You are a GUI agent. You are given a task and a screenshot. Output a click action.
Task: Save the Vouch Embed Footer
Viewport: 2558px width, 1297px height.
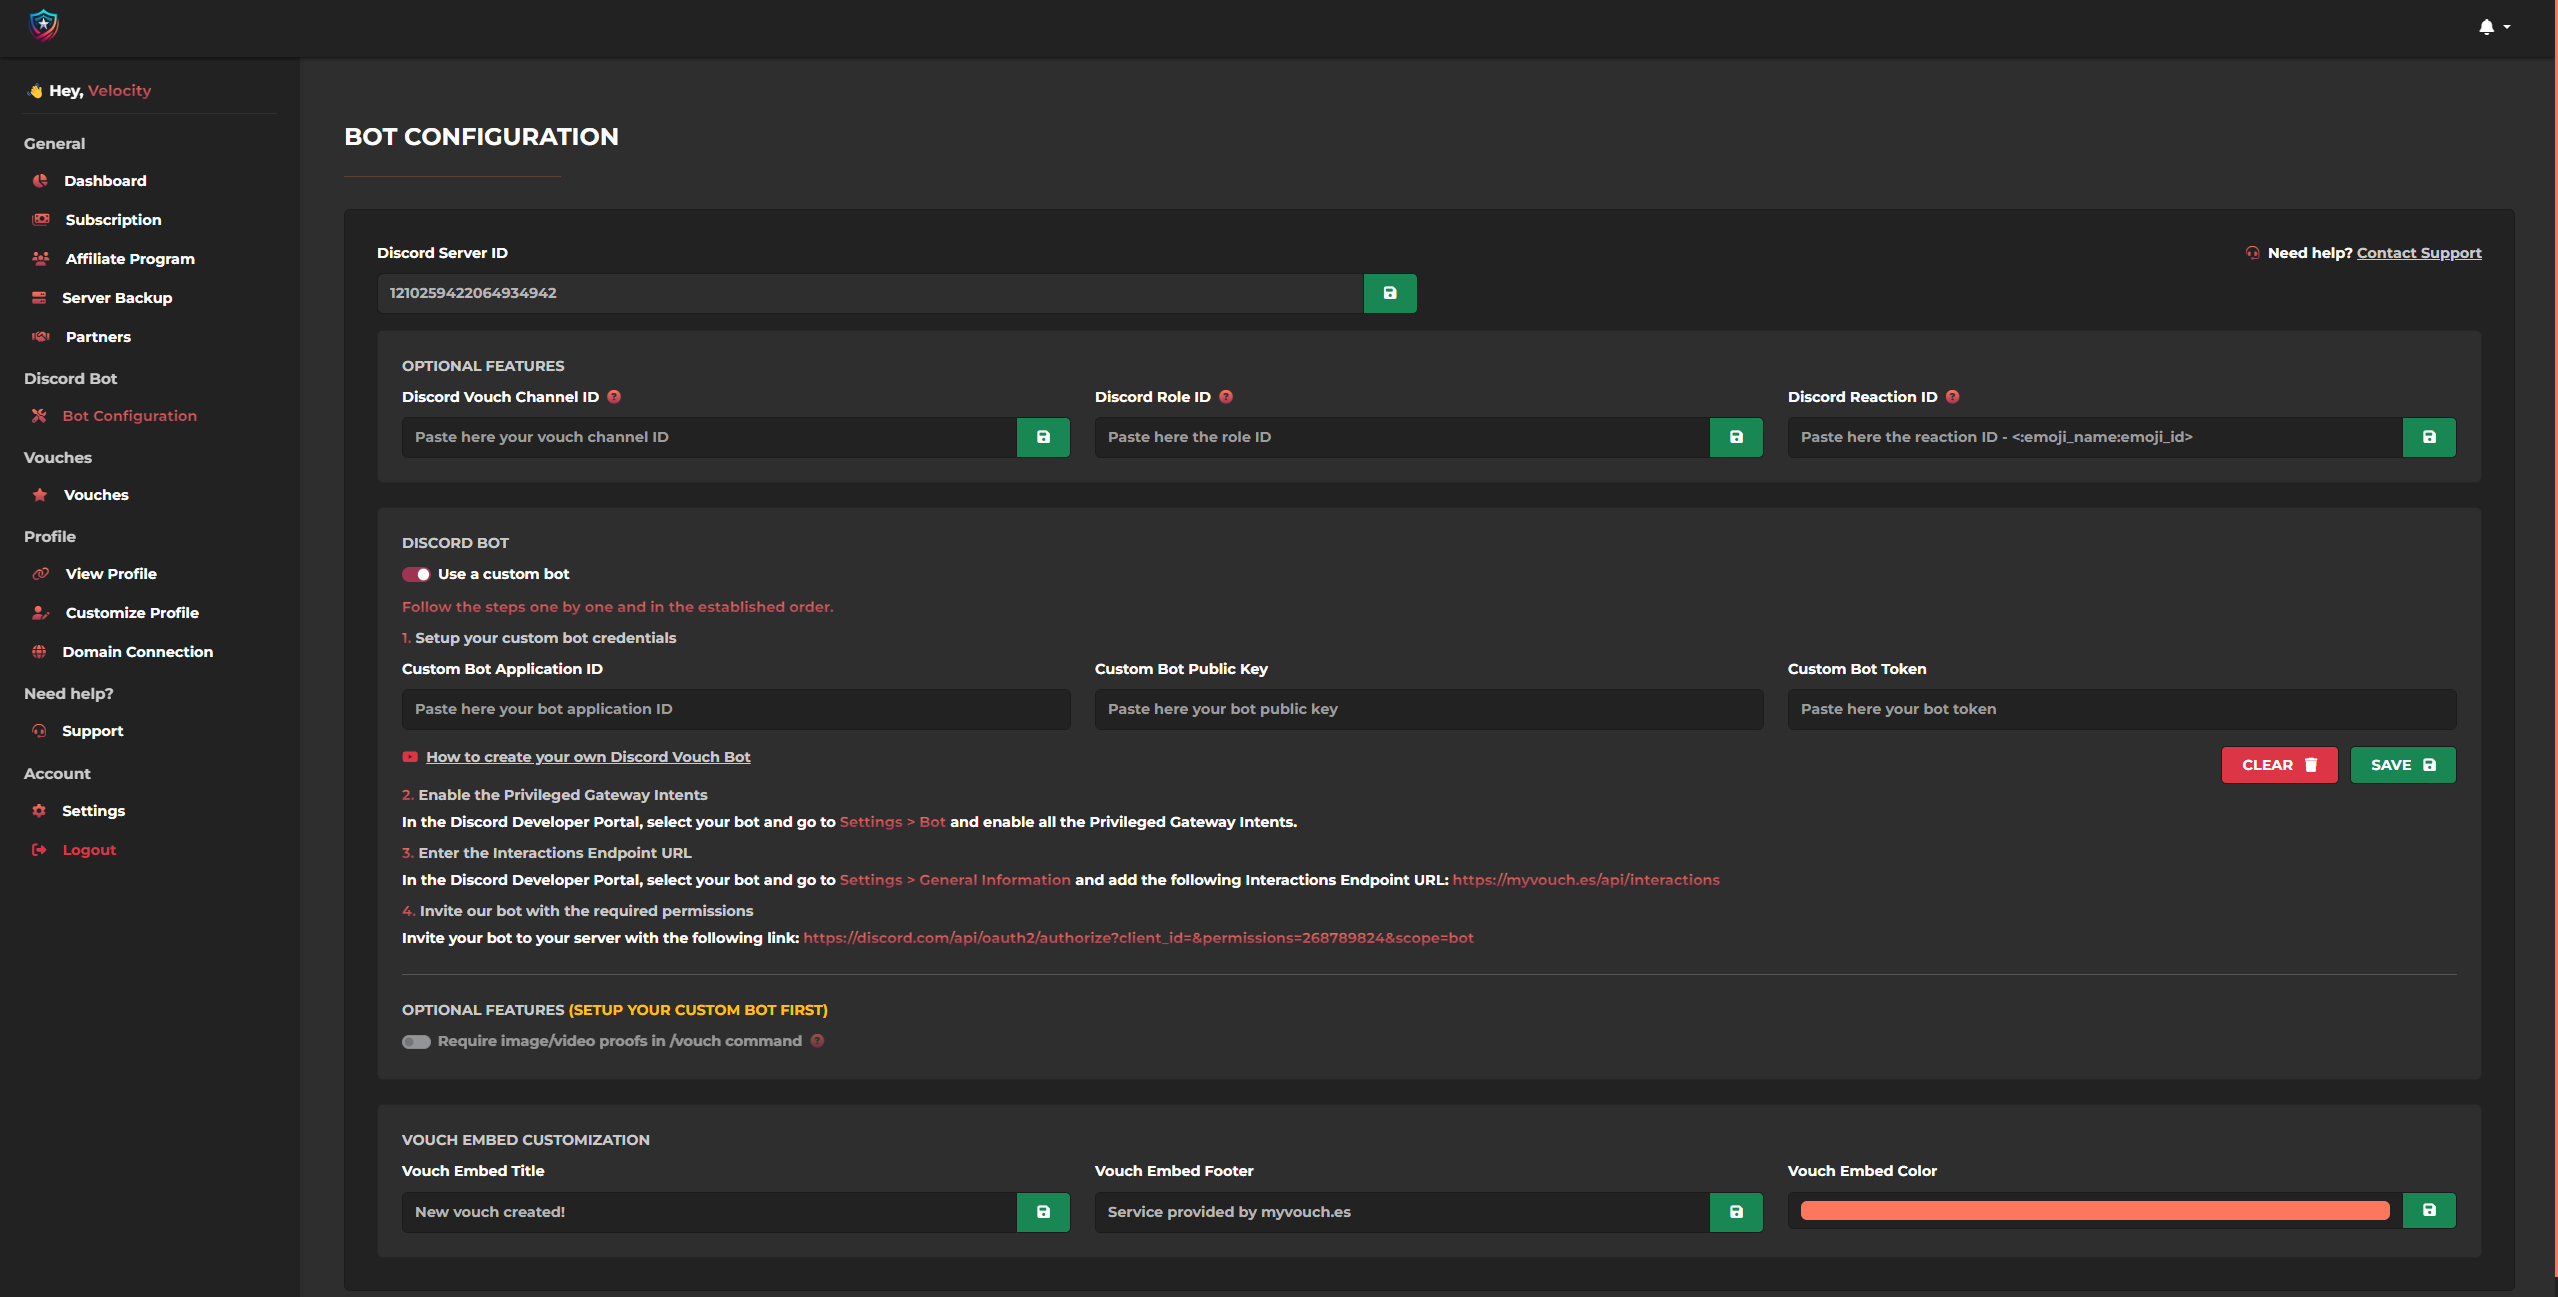(x=1735, y=1212)
